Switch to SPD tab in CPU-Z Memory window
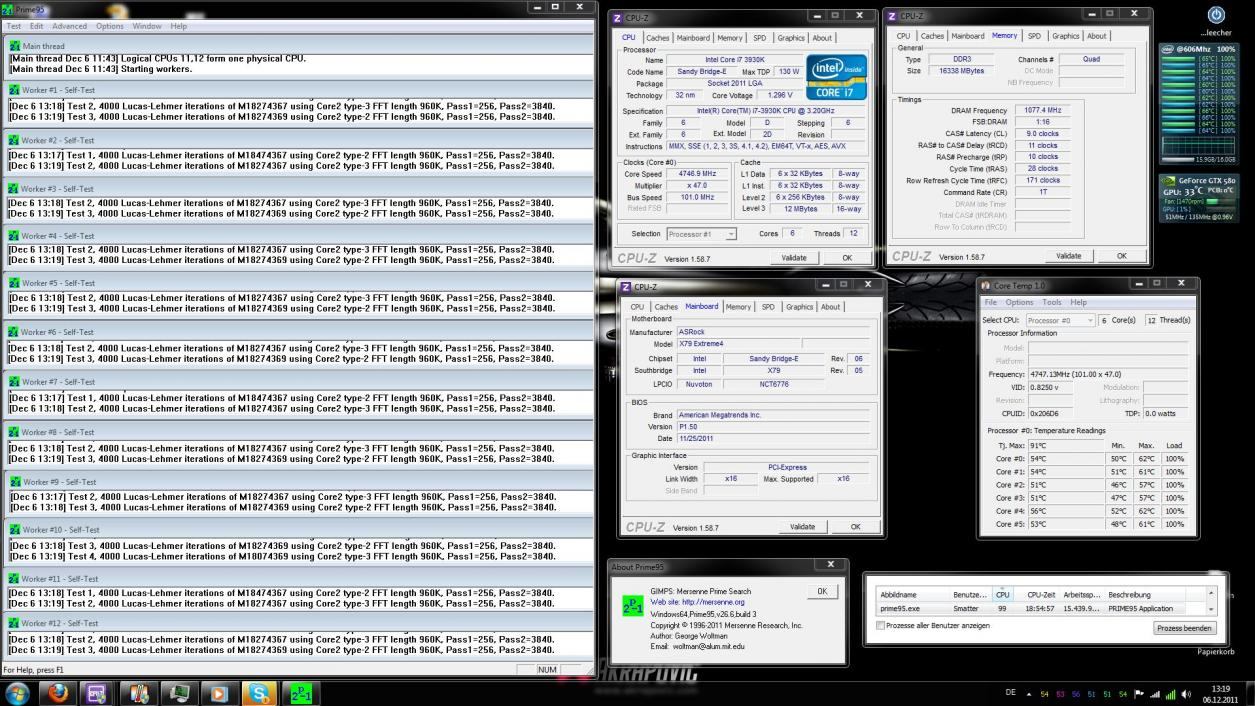The image size is (1255, 706). [1034, 36]
